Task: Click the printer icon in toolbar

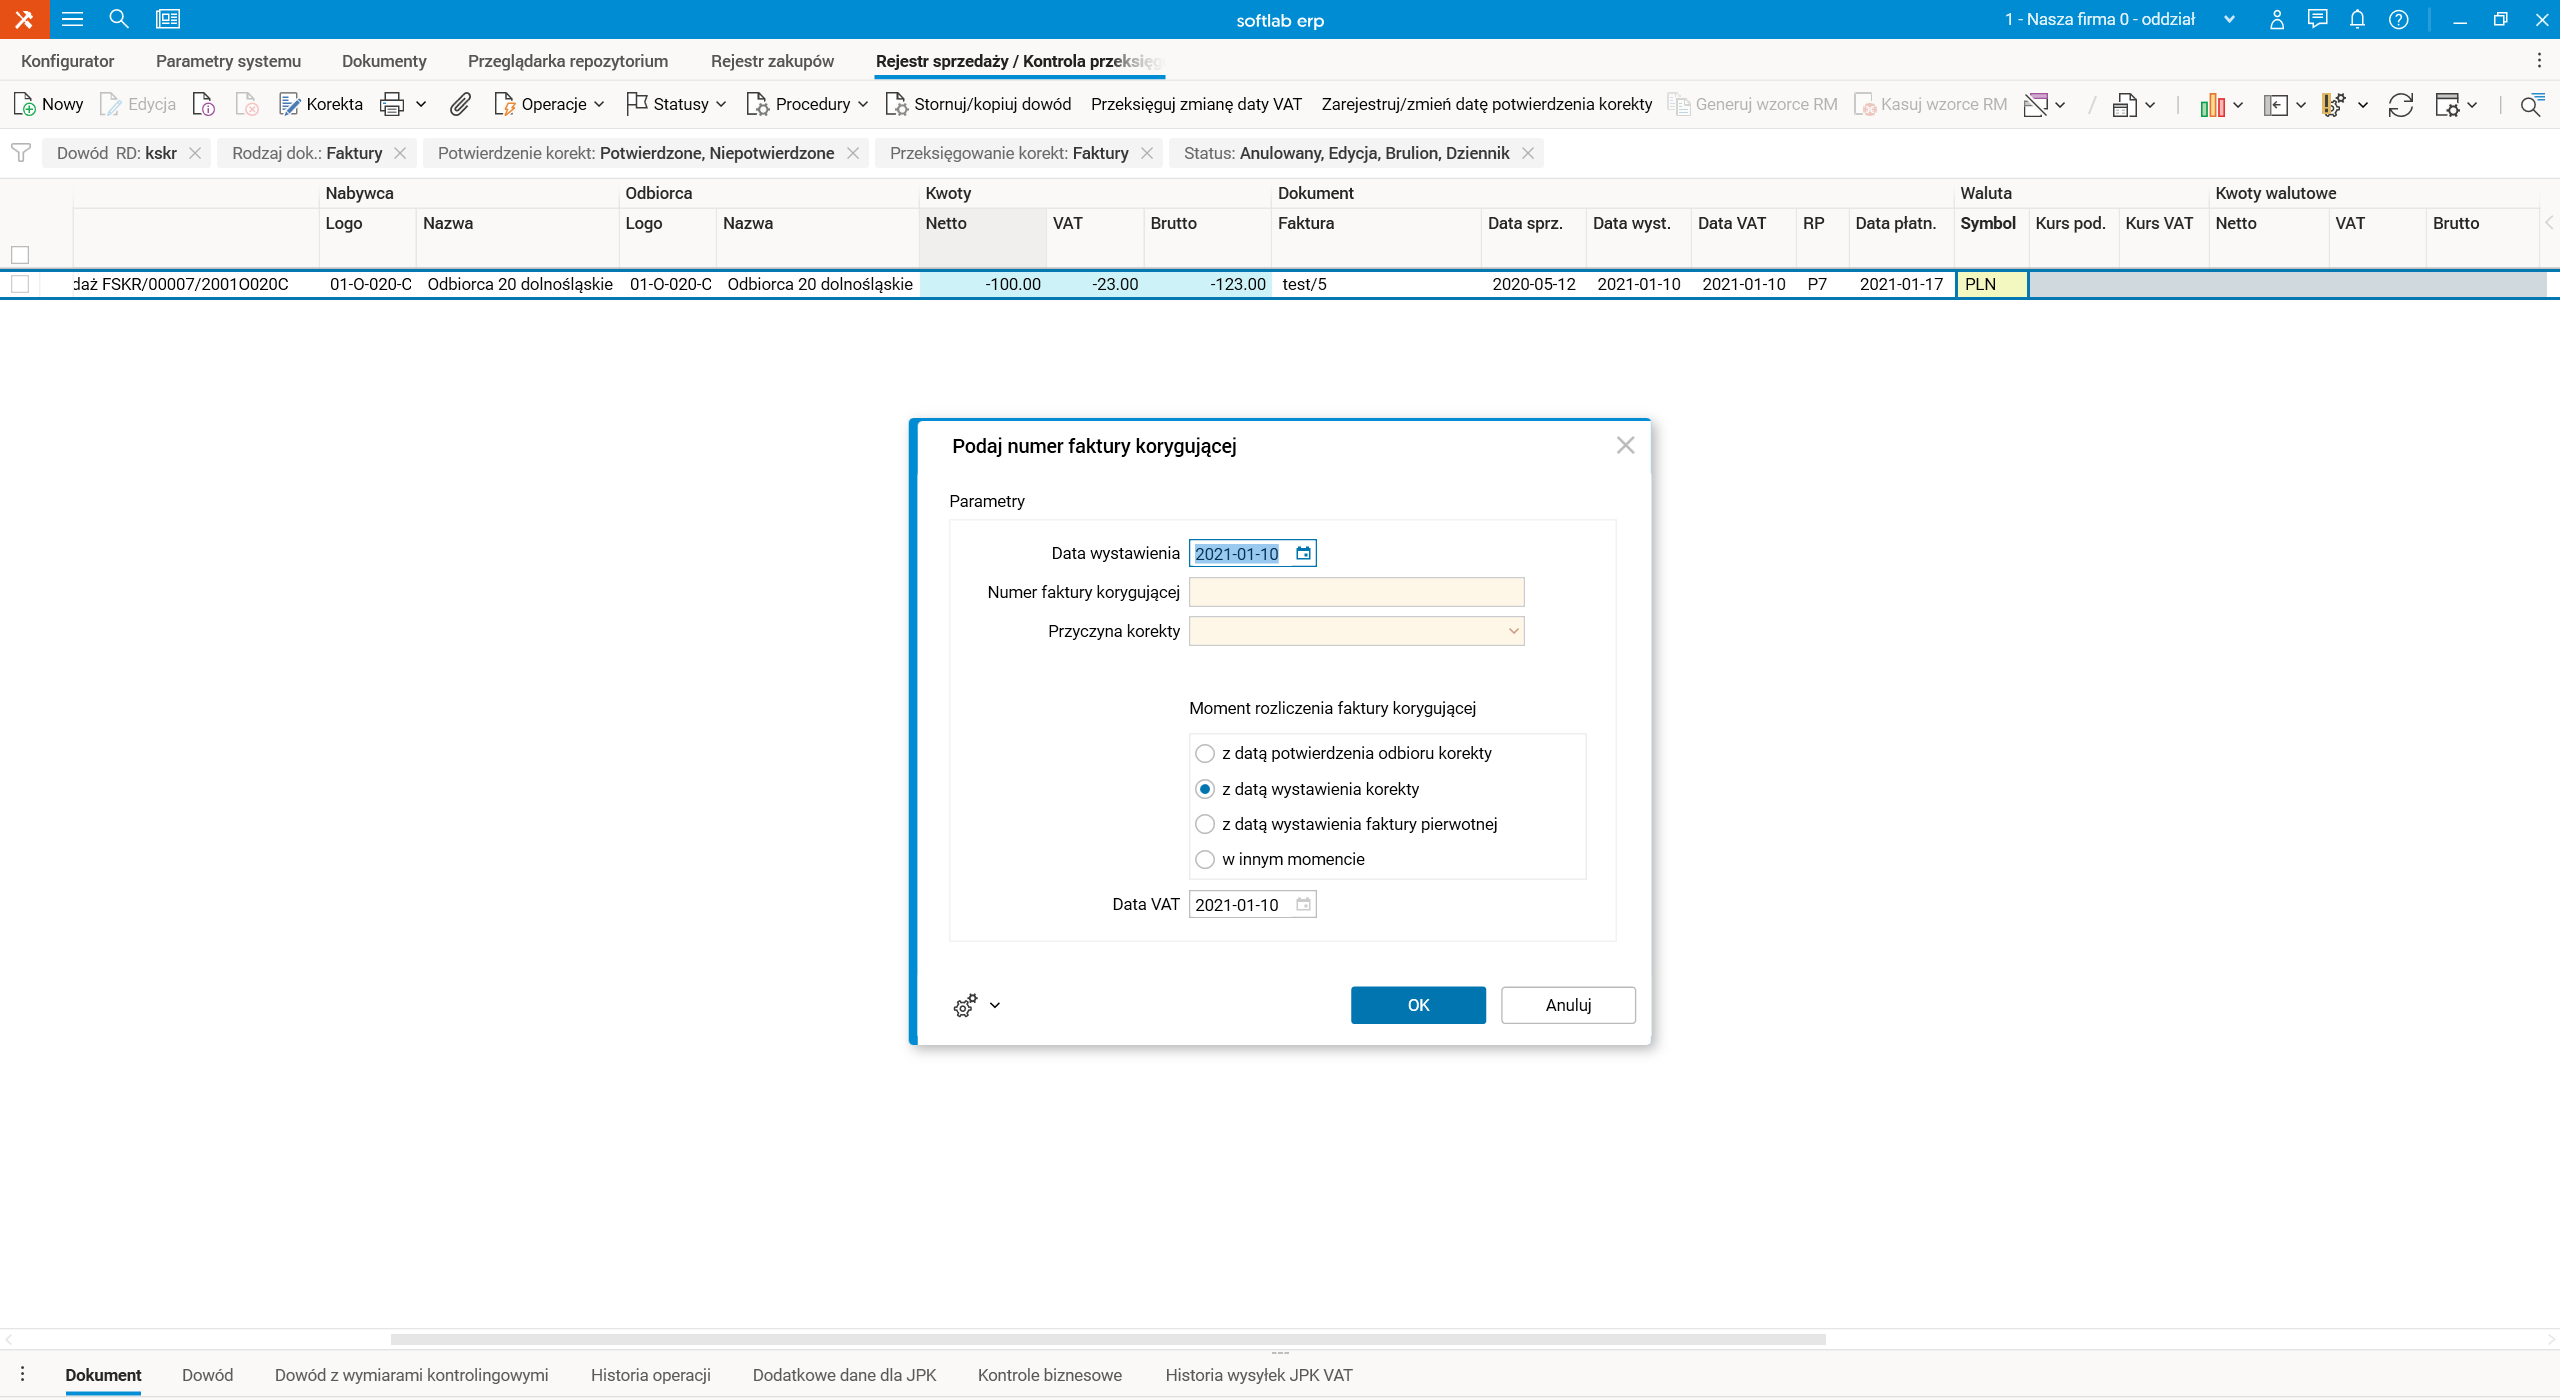Action: point(392,104)
